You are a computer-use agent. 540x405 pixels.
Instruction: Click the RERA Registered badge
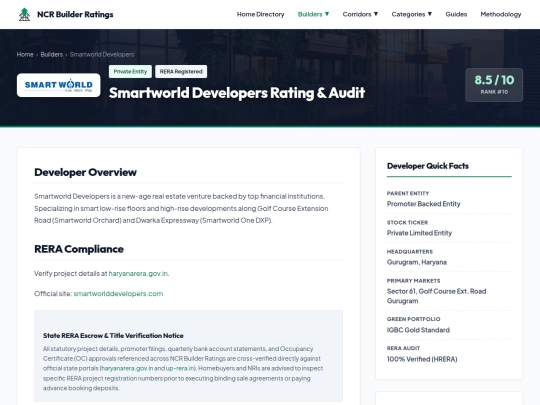click(x=181, y=72)
